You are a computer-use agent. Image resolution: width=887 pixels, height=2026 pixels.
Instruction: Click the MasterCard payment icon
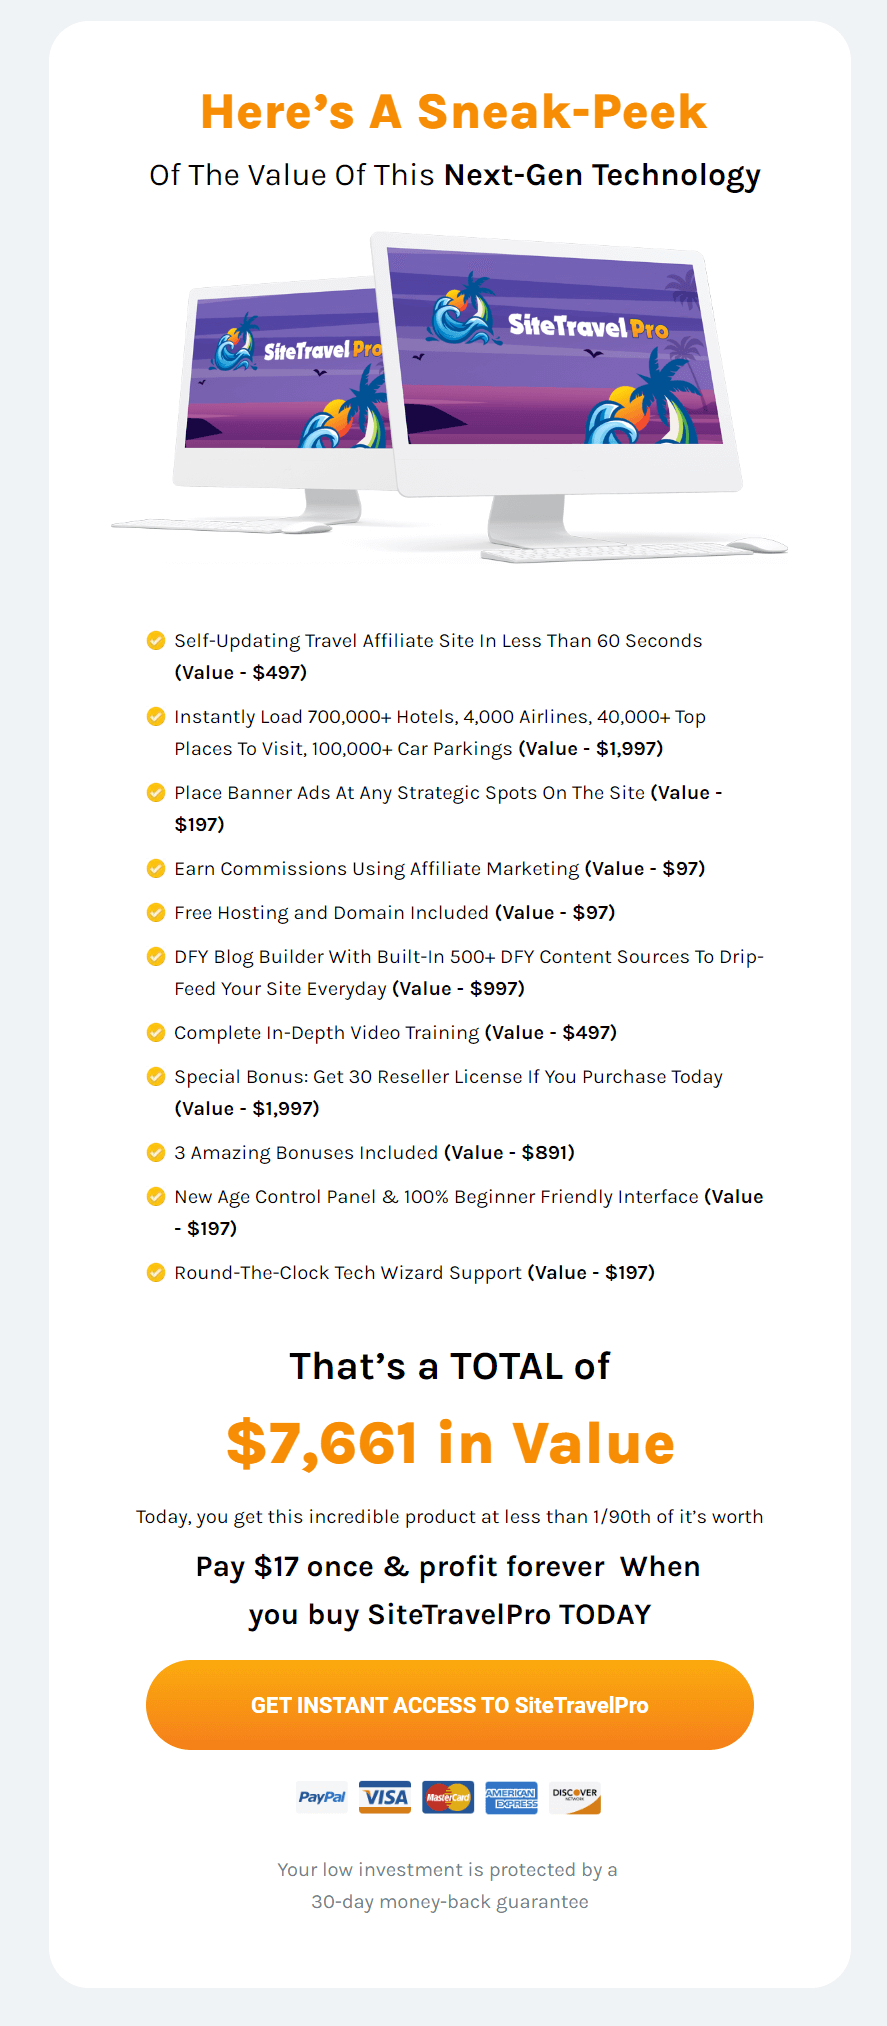(x=448, y=1797)
